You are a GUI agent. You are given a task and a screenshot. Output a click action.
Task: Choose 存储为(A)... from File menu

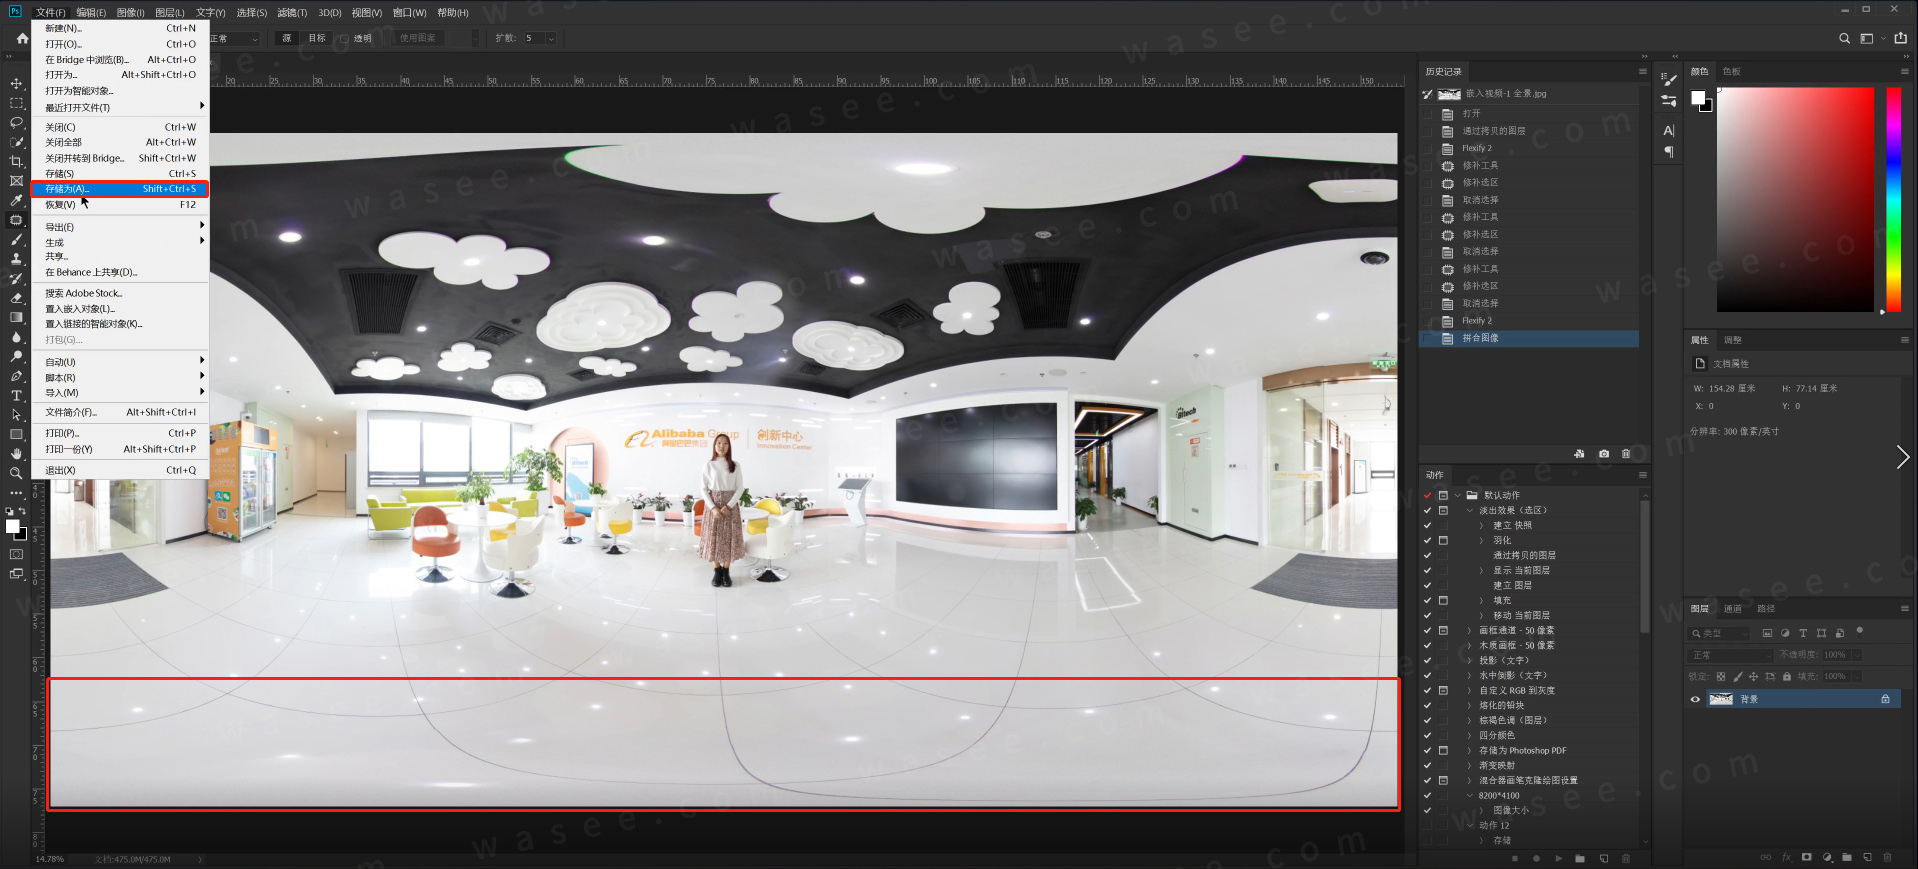120,189
